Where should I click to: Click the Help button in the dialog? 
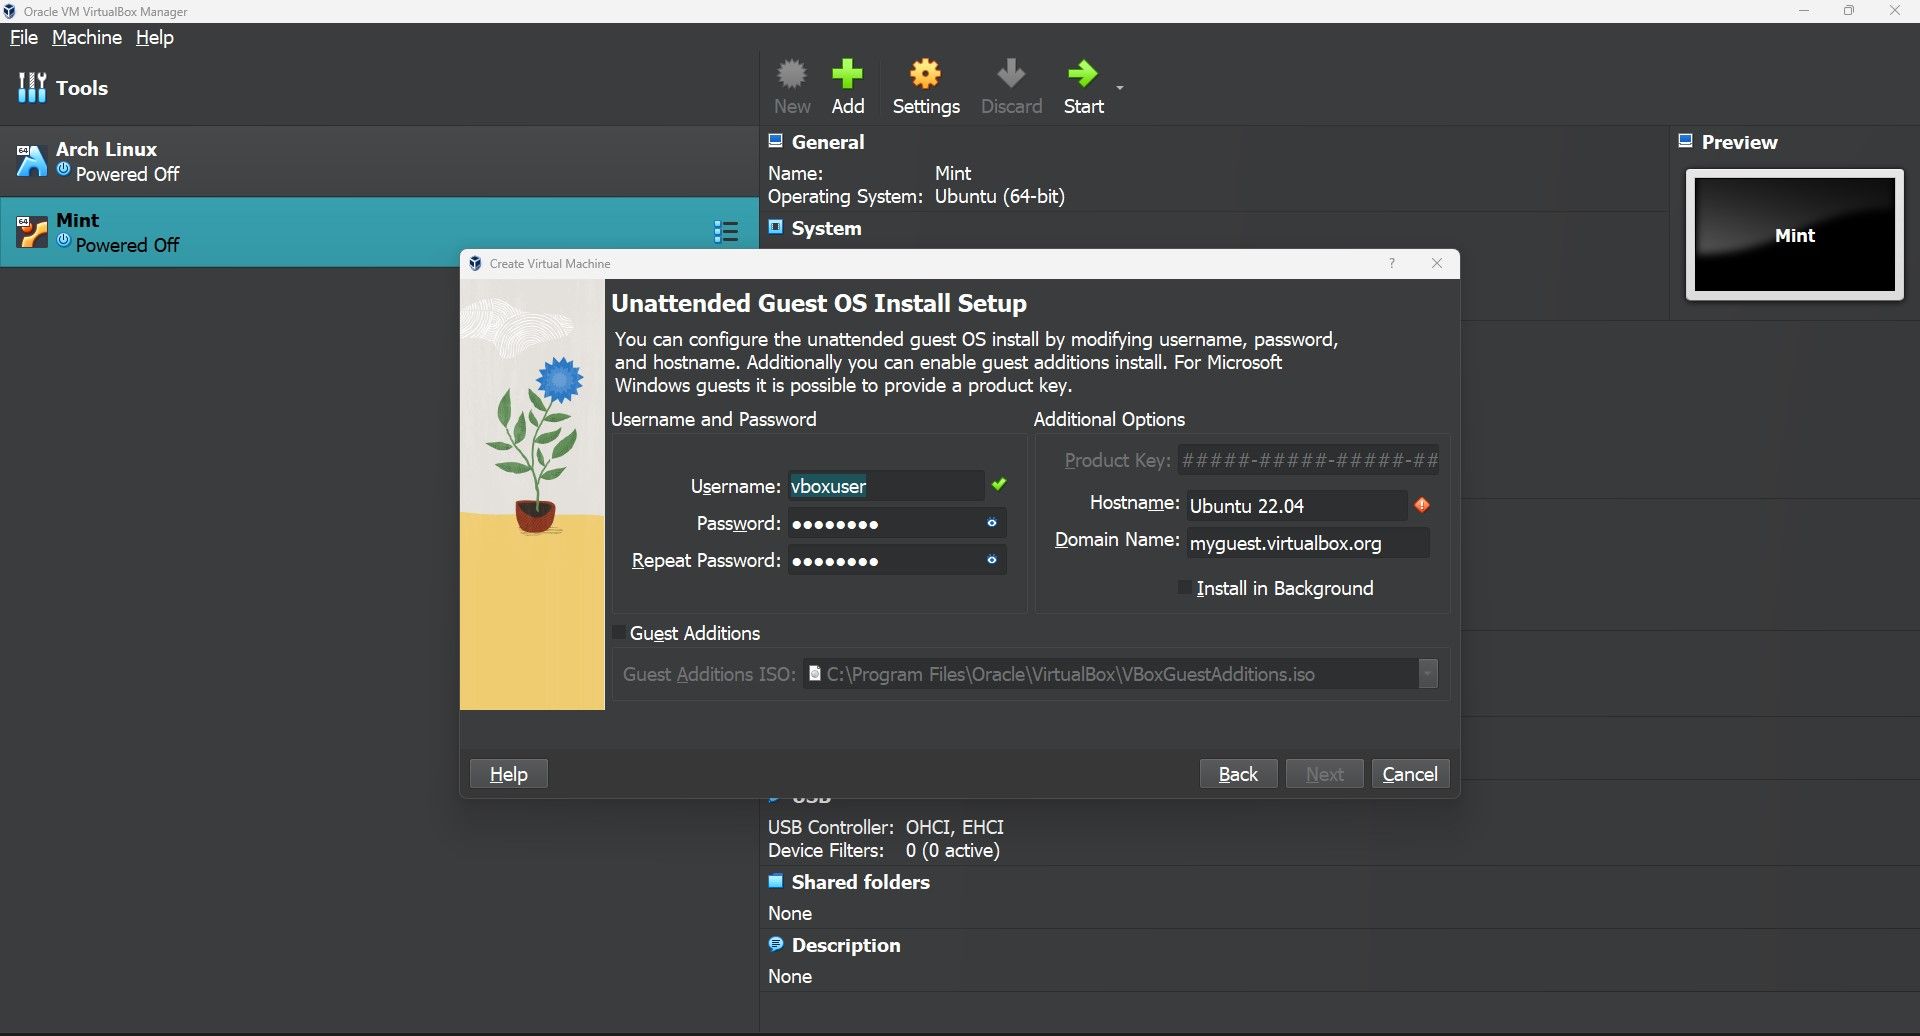(x=508, y=774)
